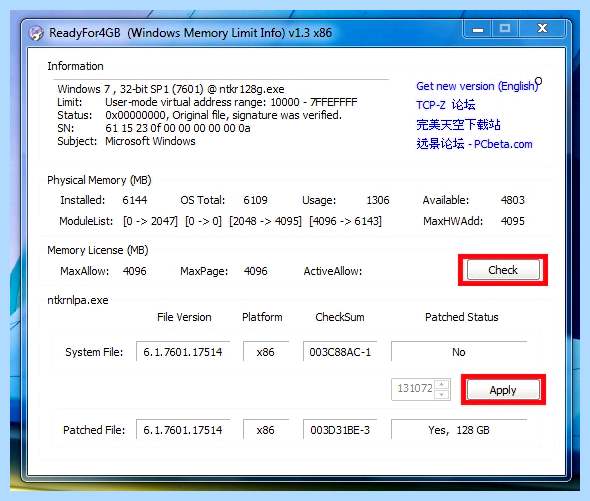This screenshot has height=501, width=590.
Task: Click the Patched File checksum 003D31BE-3
Action: click(340, 429)
